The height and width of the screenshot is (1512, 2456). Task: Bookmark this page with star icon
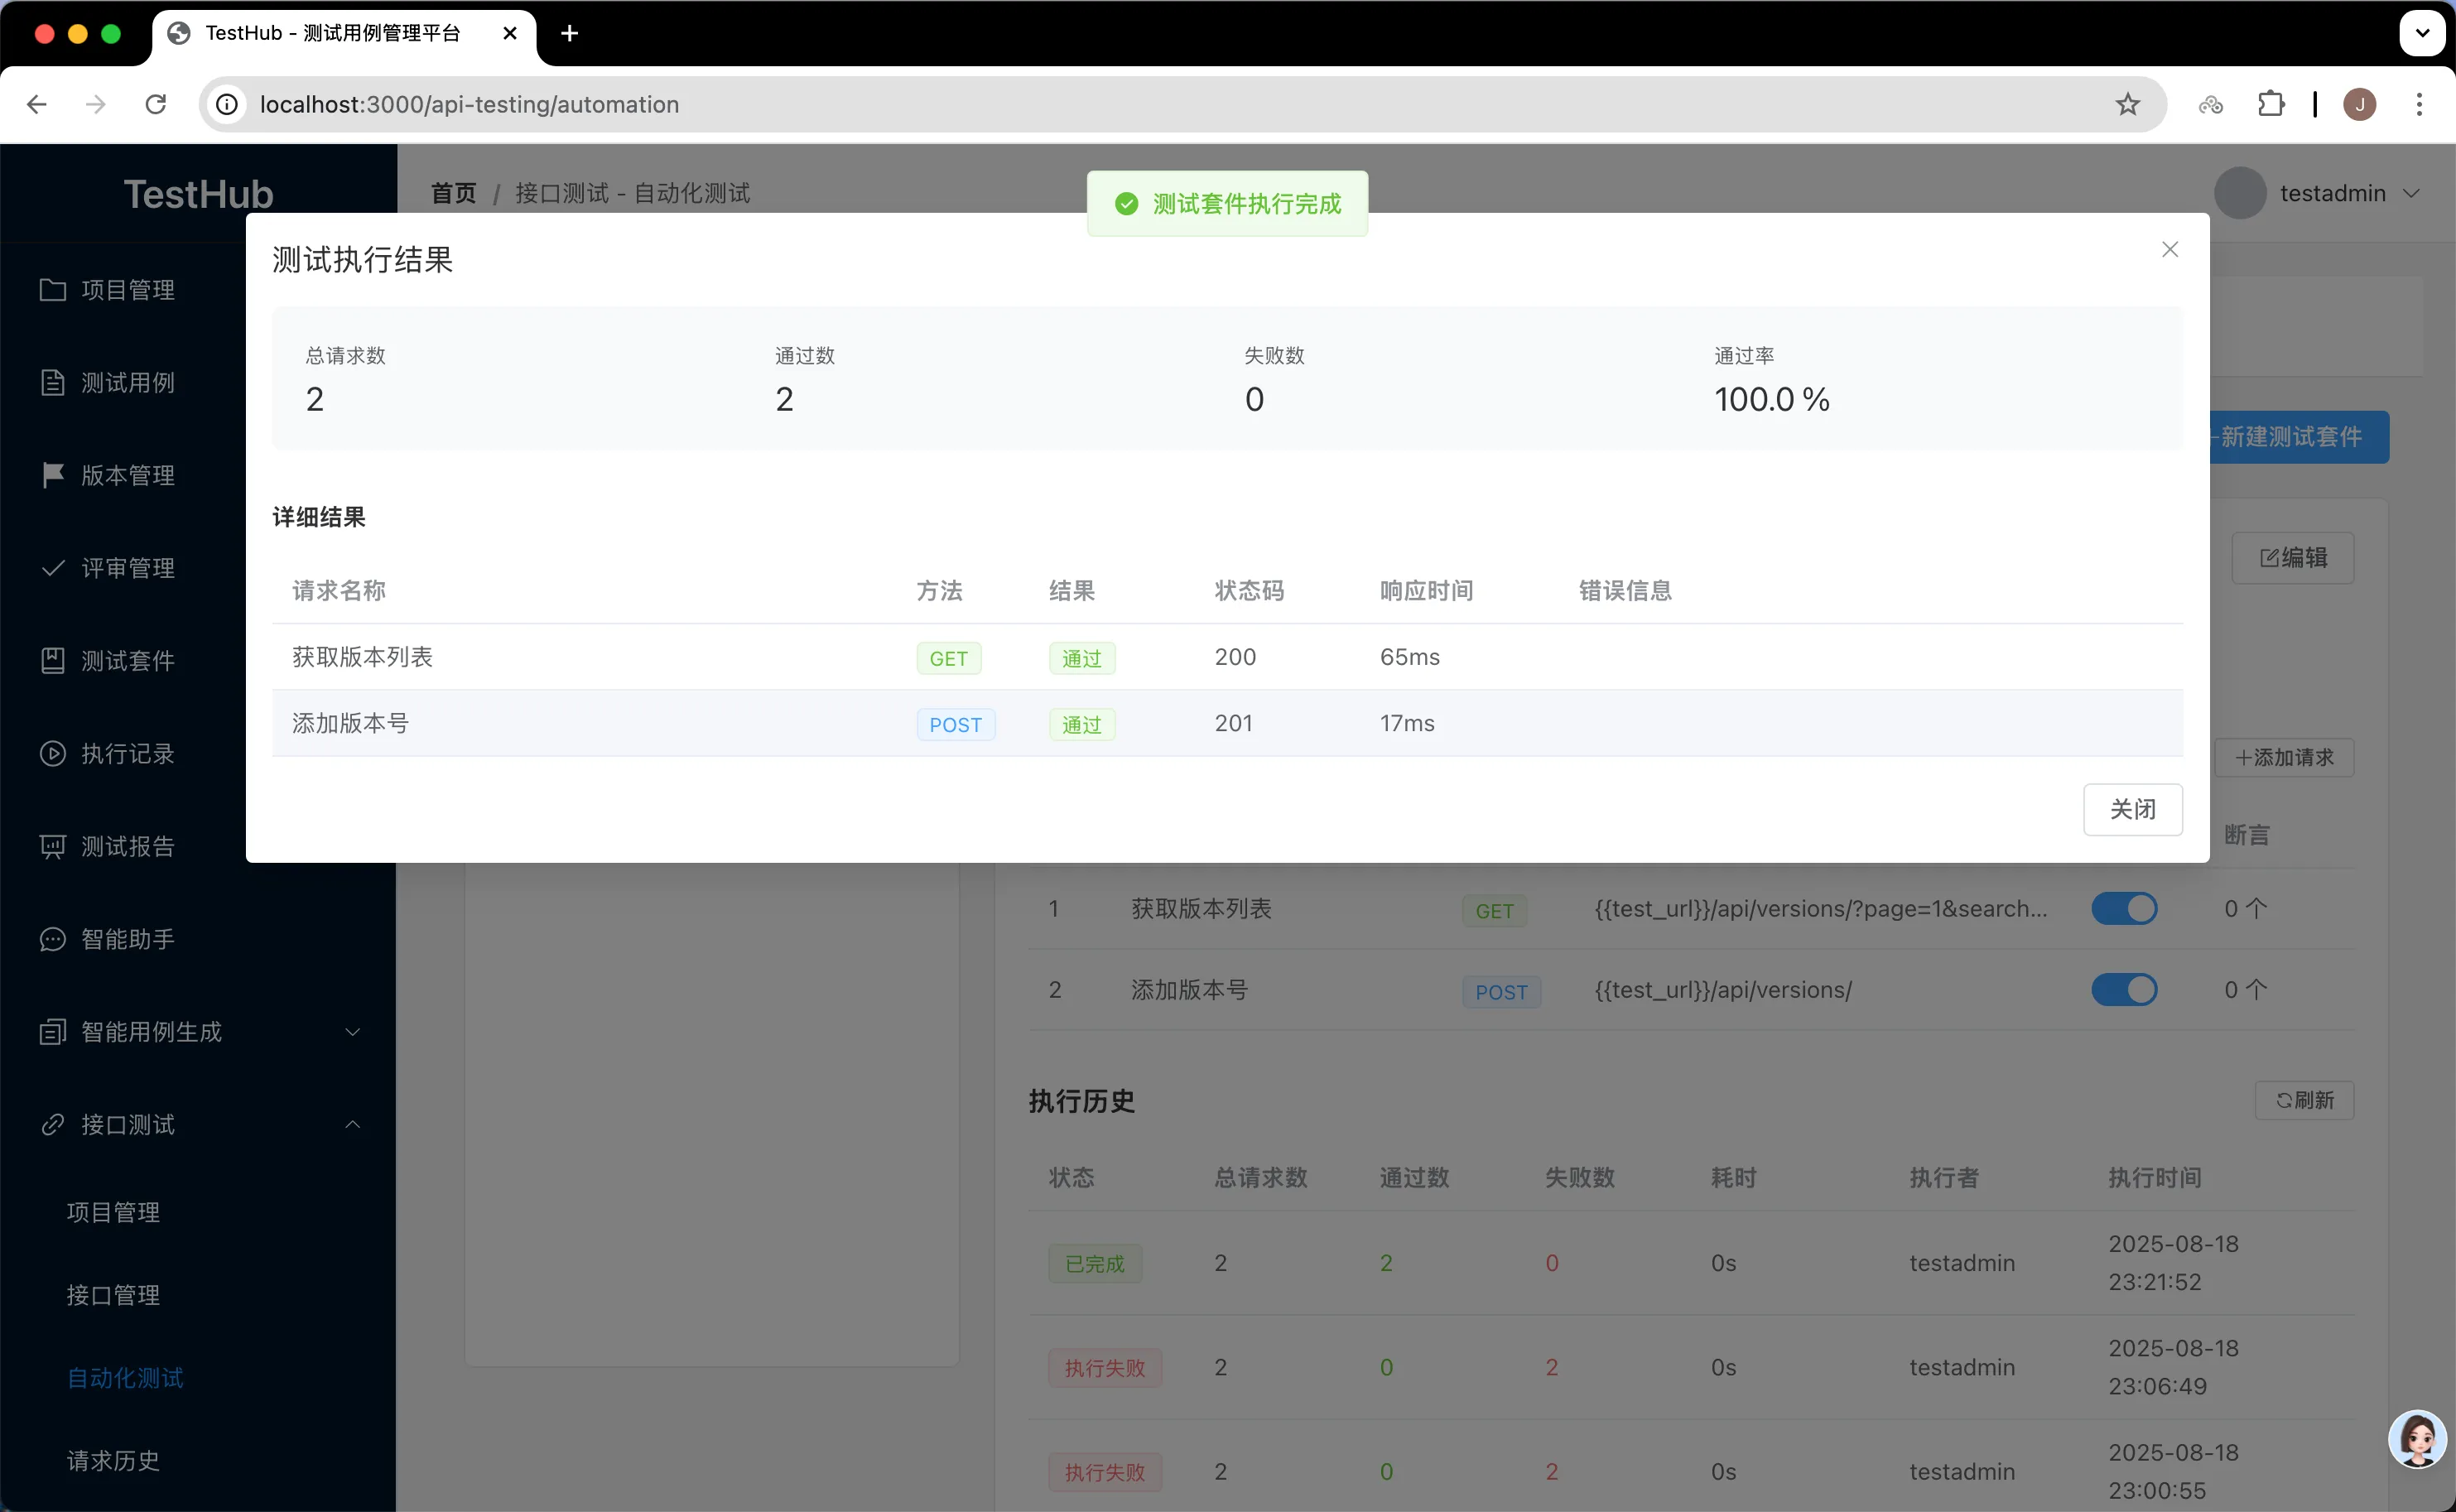click(x=2127, y=104)
